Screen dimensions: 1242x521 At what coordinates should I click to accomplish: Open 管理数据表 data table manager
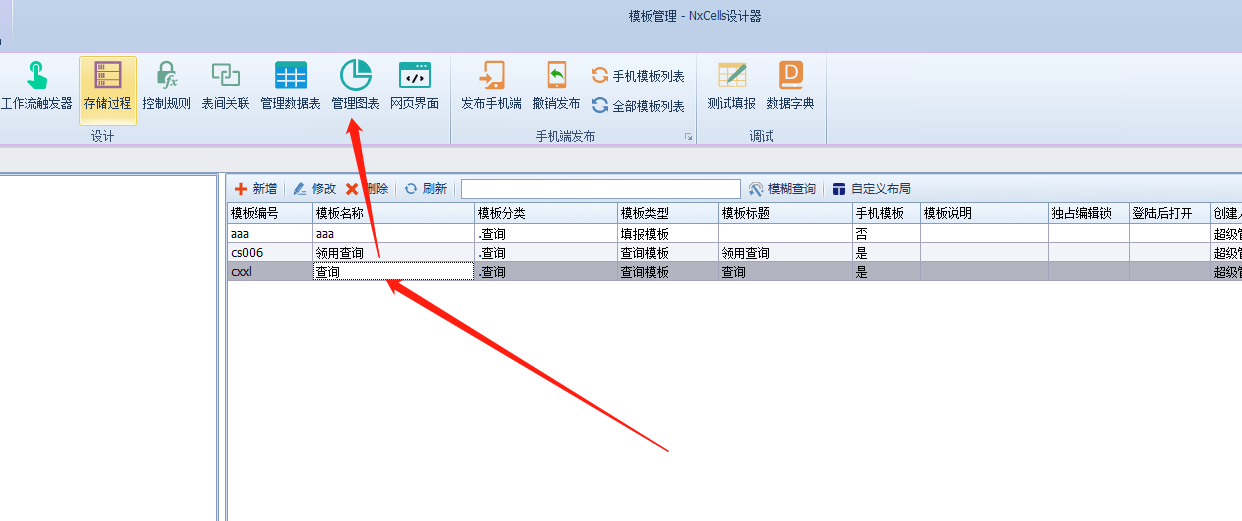coord(290,86)
